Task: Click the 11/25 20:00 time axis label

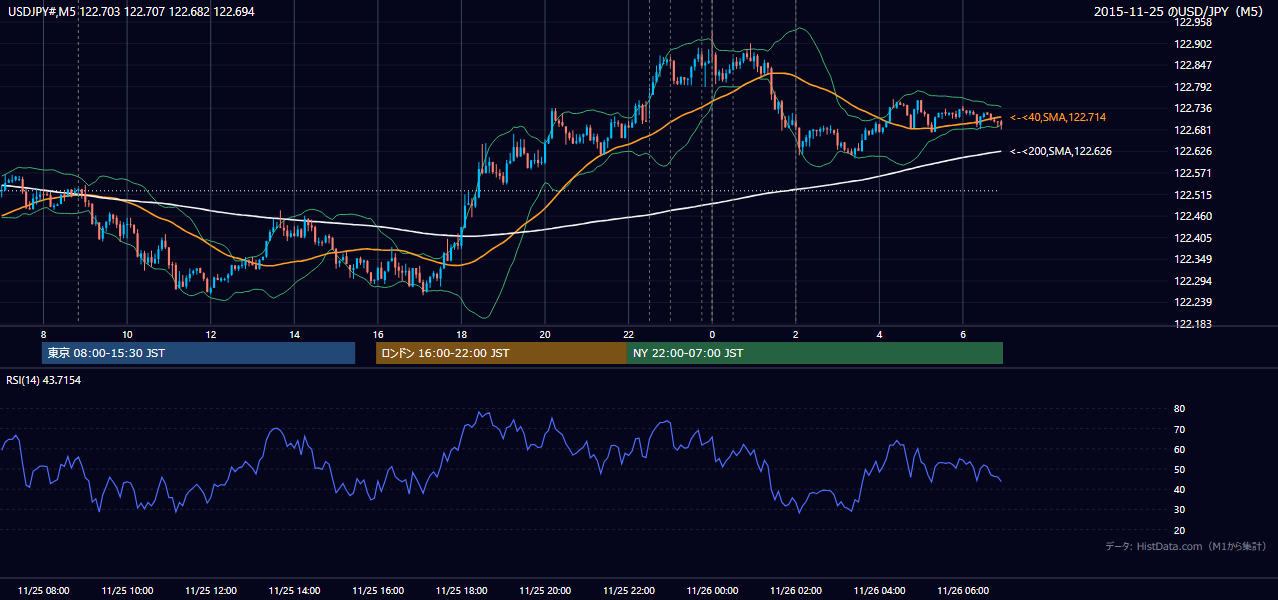Action: tap(545, 591)
